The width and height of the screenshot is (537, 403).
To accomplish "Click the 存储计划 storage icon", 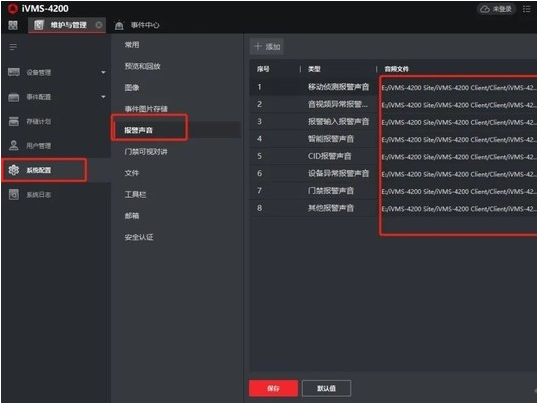I will (x=14, y=121).
